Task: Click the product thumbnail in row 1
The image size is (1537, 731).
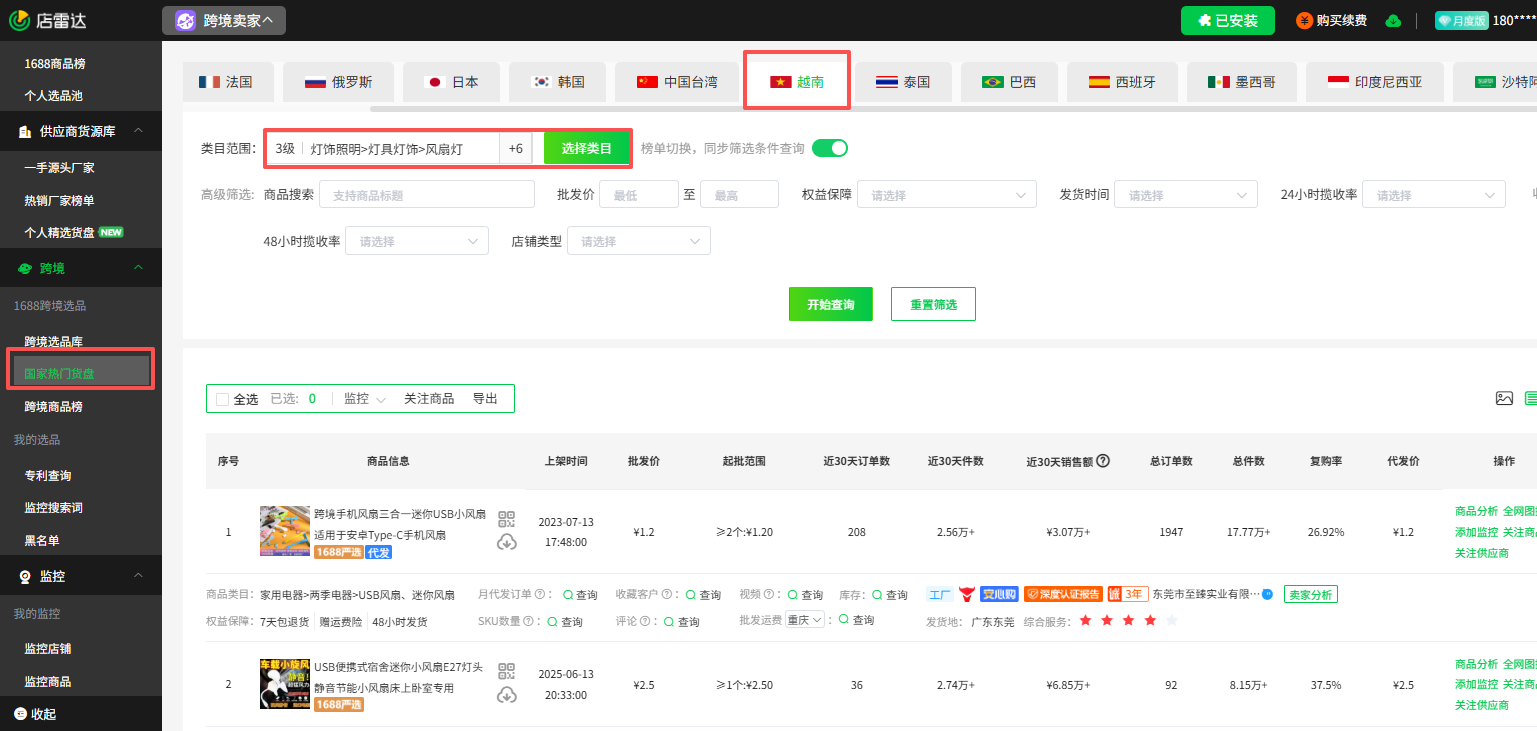Action: click(285, 531)
